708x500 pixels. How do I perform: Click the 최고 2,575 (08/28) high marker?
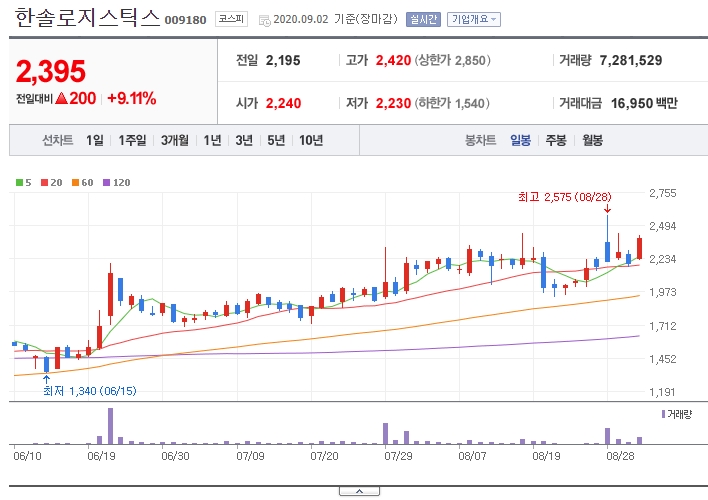tap(564, 197)
